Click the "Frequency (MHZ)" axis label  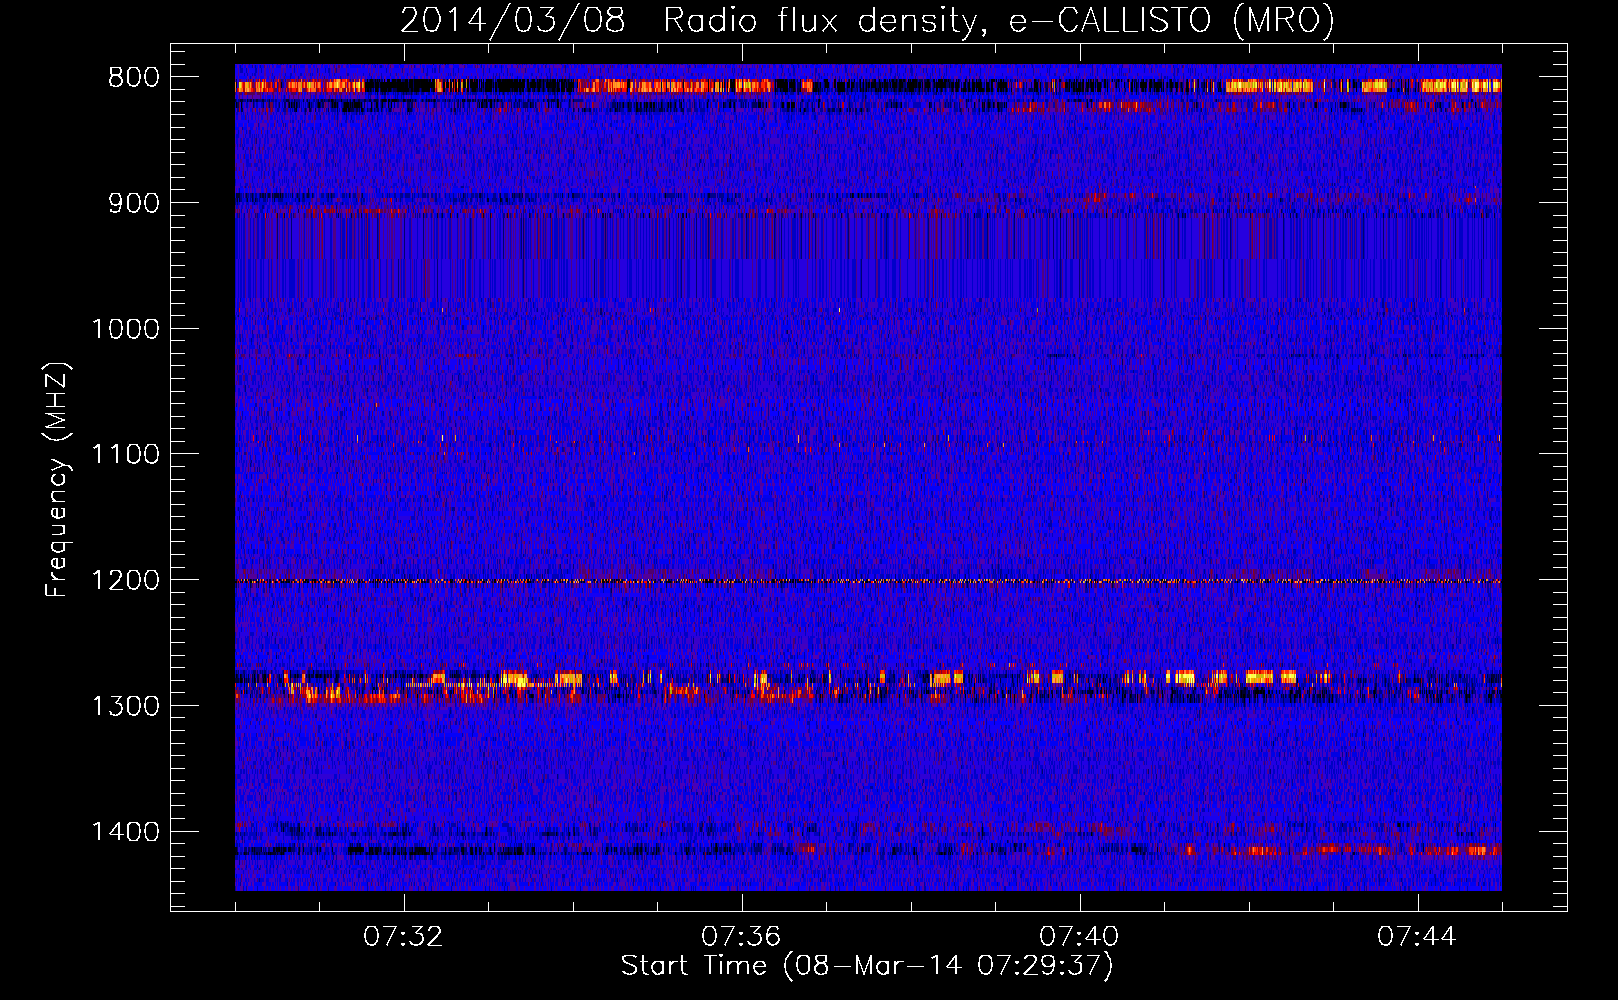(x=58, y=480)
